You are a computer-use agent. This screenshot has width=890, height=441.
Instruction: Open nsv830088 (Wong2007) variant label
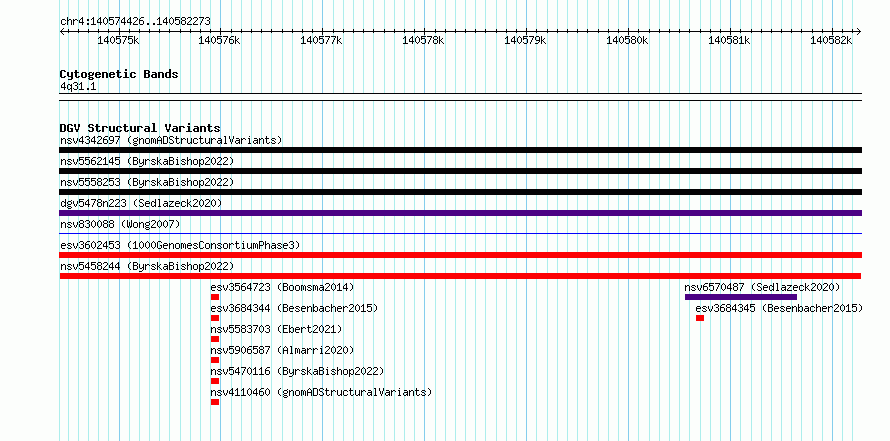(x=120, y=224)
